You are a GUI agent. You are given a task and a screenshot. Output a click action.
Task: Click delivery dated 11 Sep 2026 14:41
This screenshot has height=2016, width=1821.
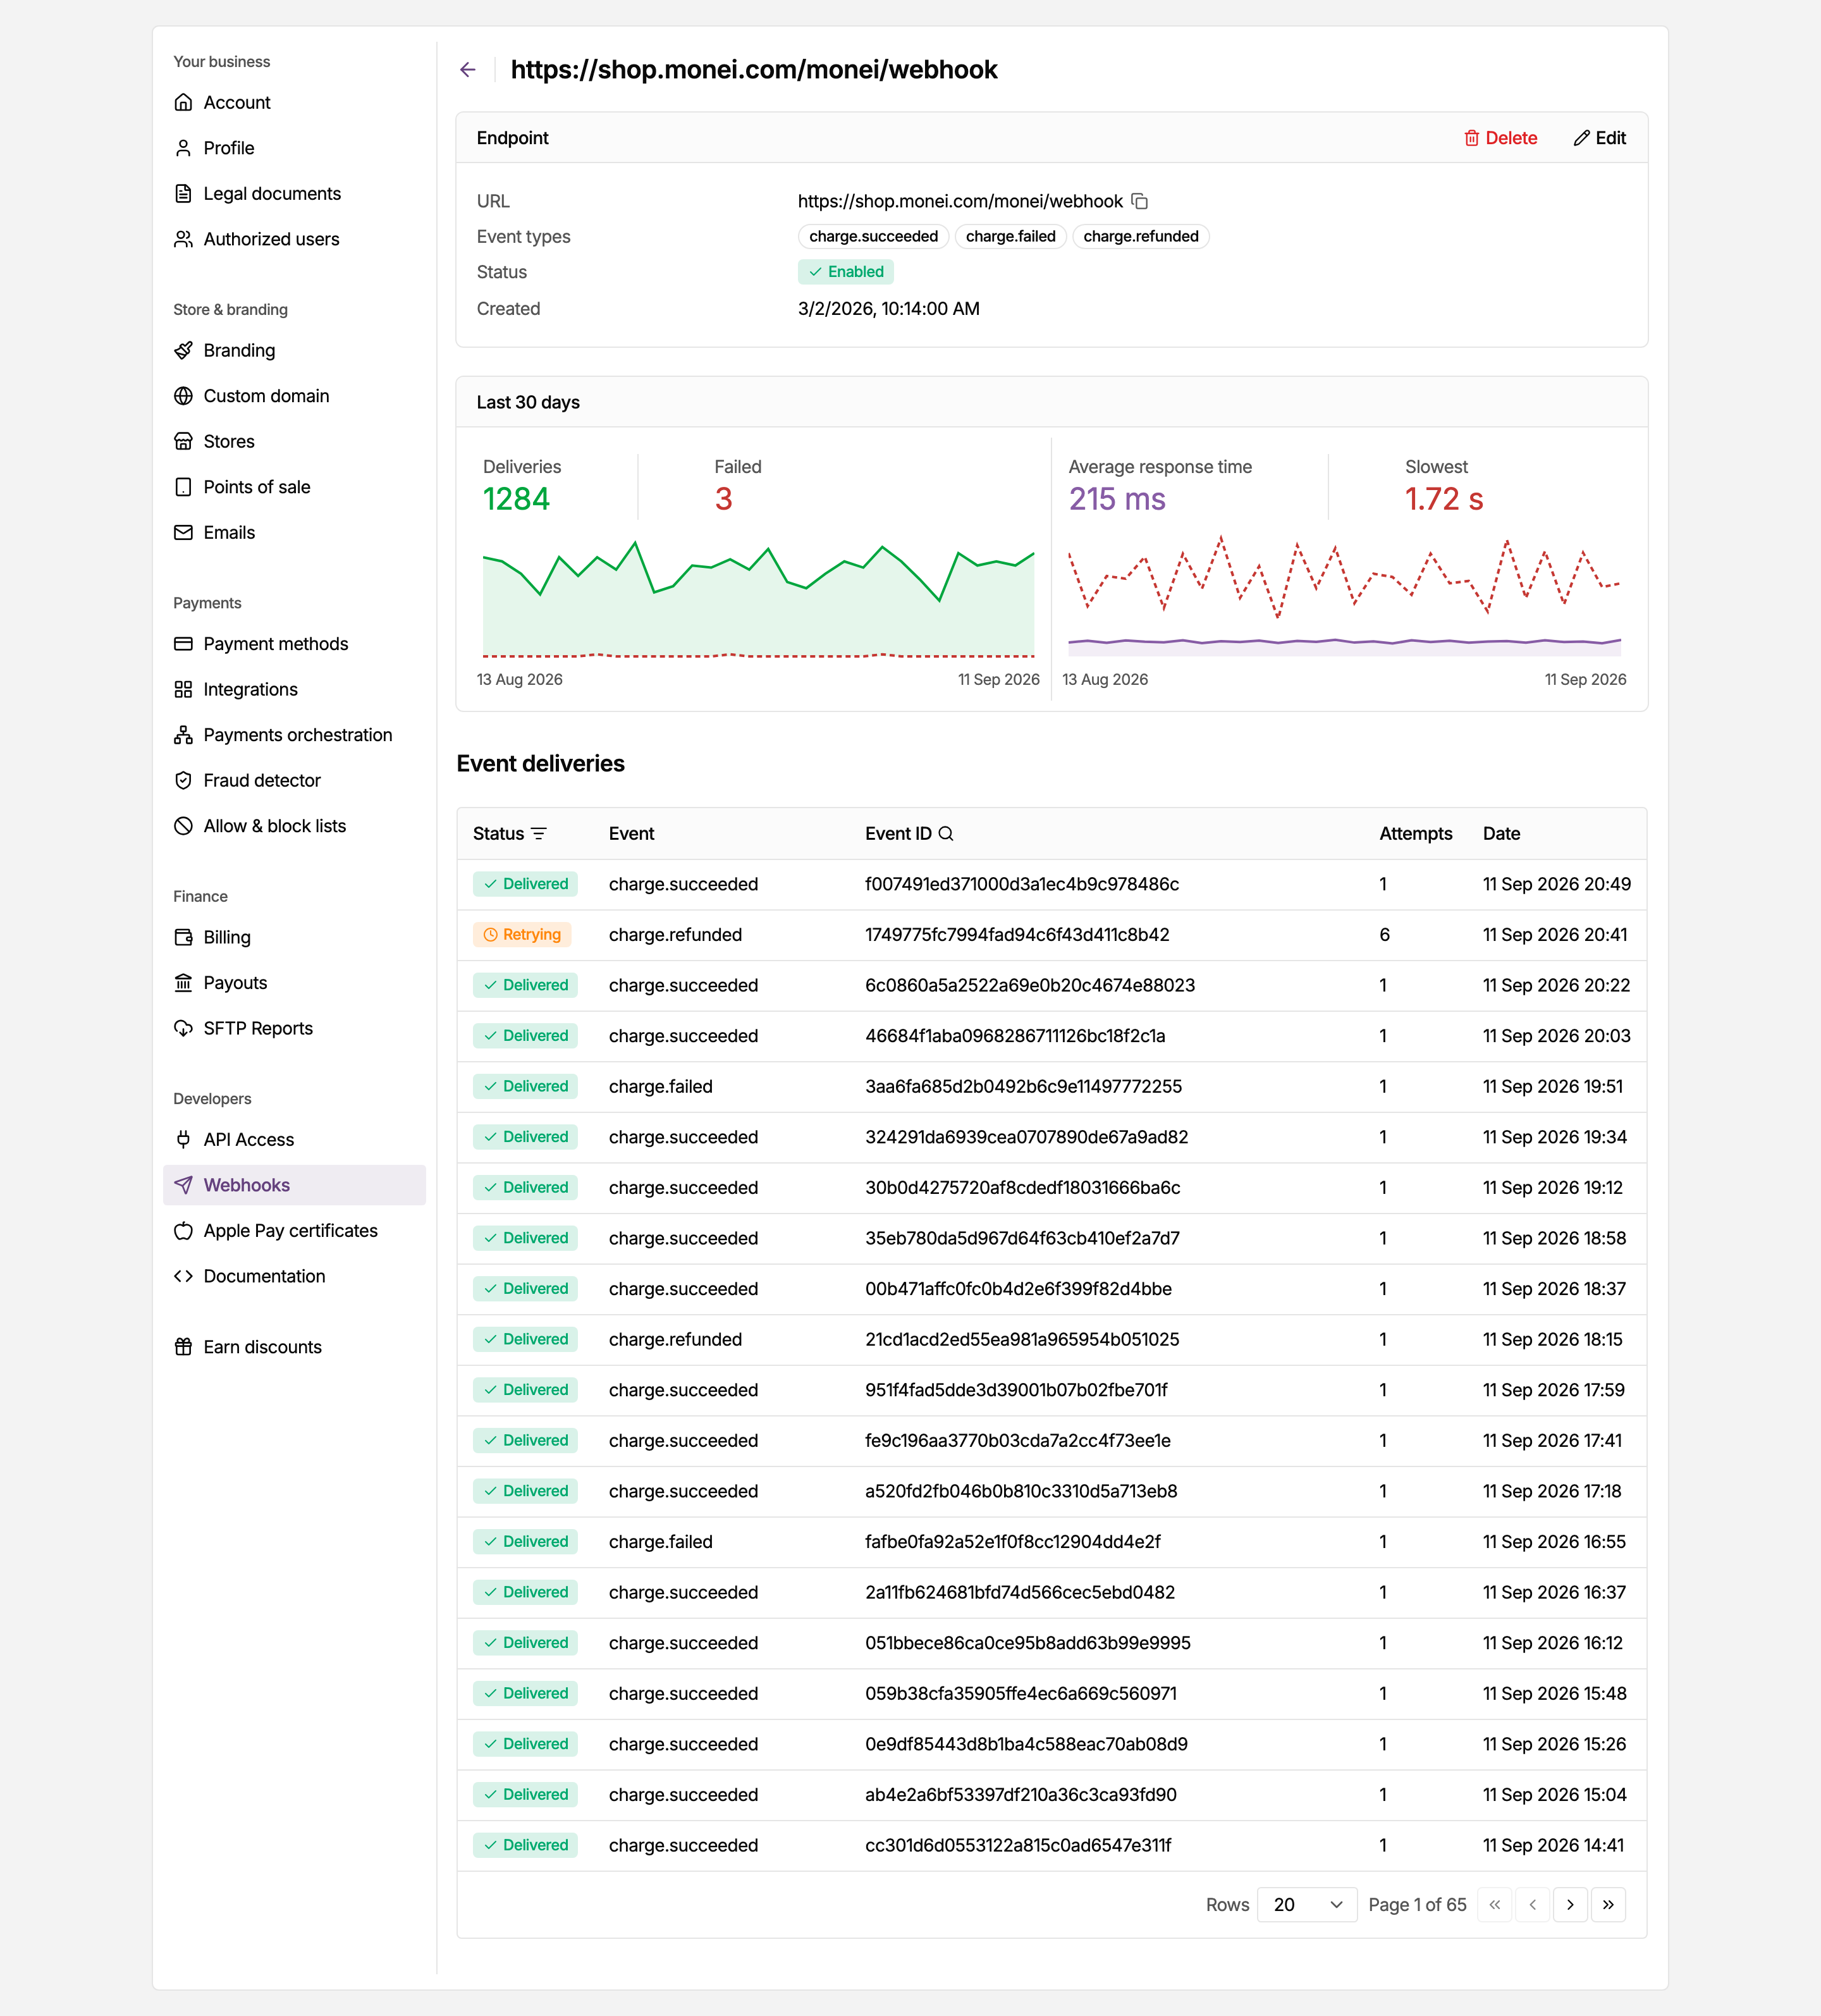1052,1845
